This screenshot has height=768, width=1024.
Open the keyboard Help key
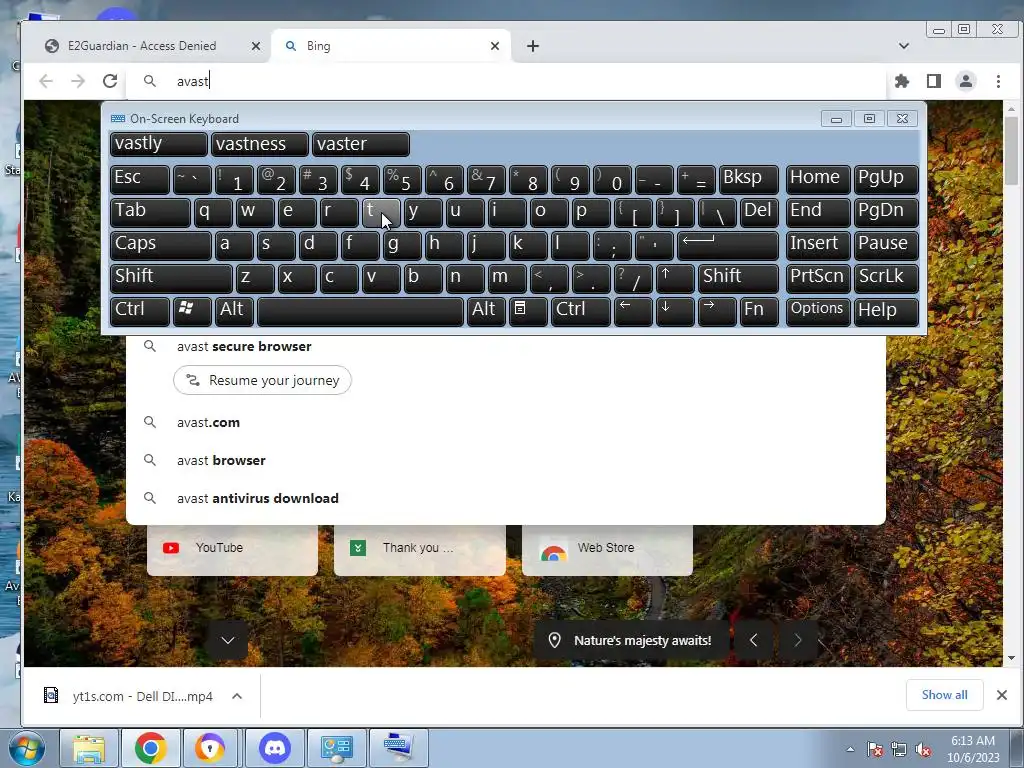[886, 312]
